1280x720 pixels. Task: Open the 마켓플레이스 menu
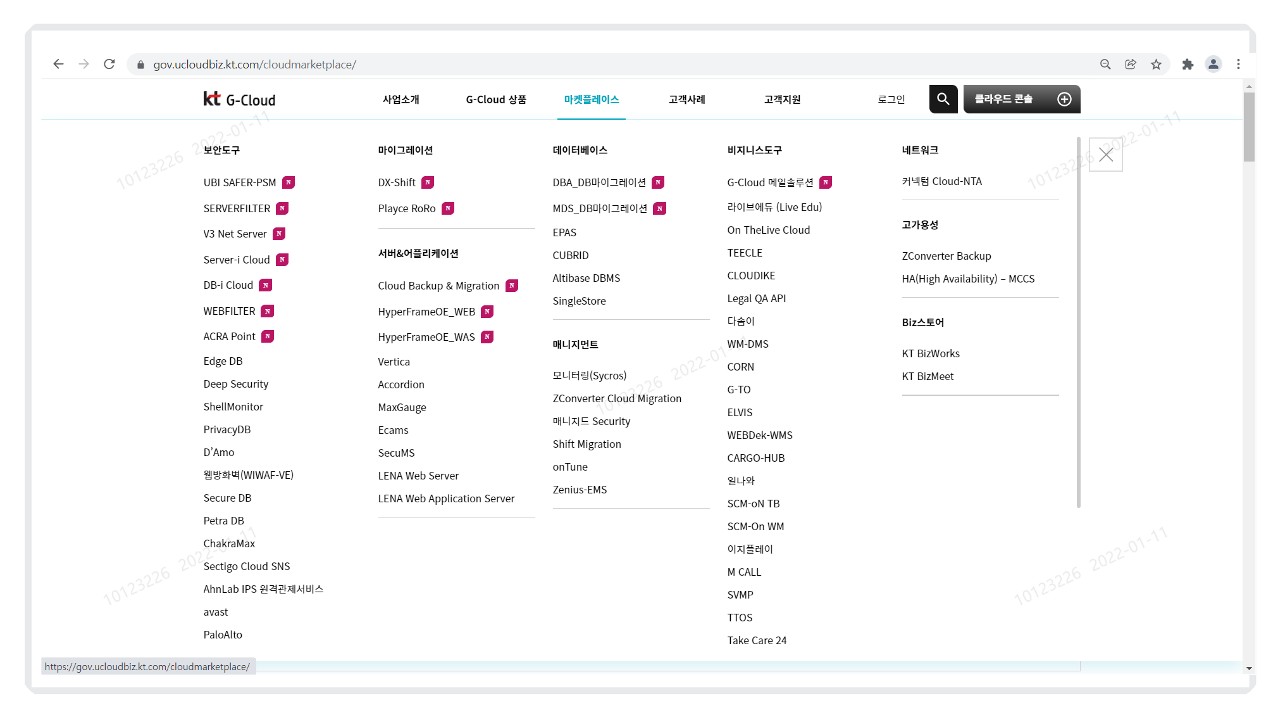pos(591,99)
